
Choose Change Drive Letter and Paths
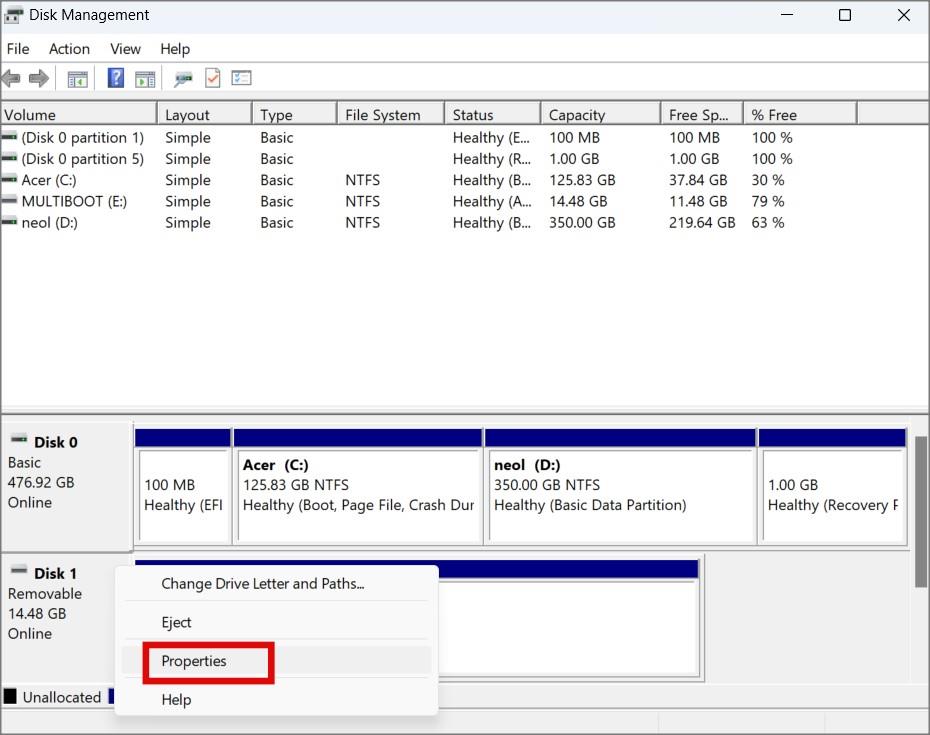276,584
